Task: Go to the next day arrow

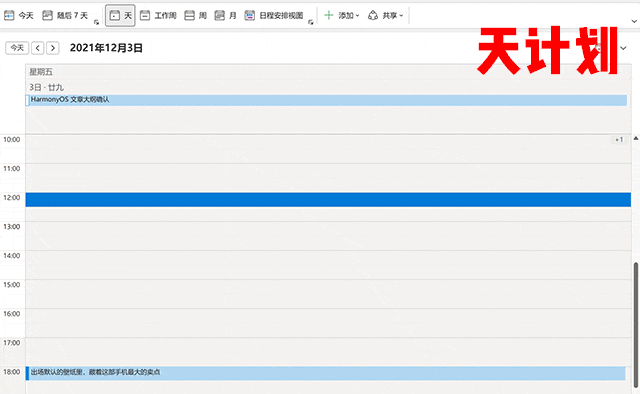Action: pos(53,48)
